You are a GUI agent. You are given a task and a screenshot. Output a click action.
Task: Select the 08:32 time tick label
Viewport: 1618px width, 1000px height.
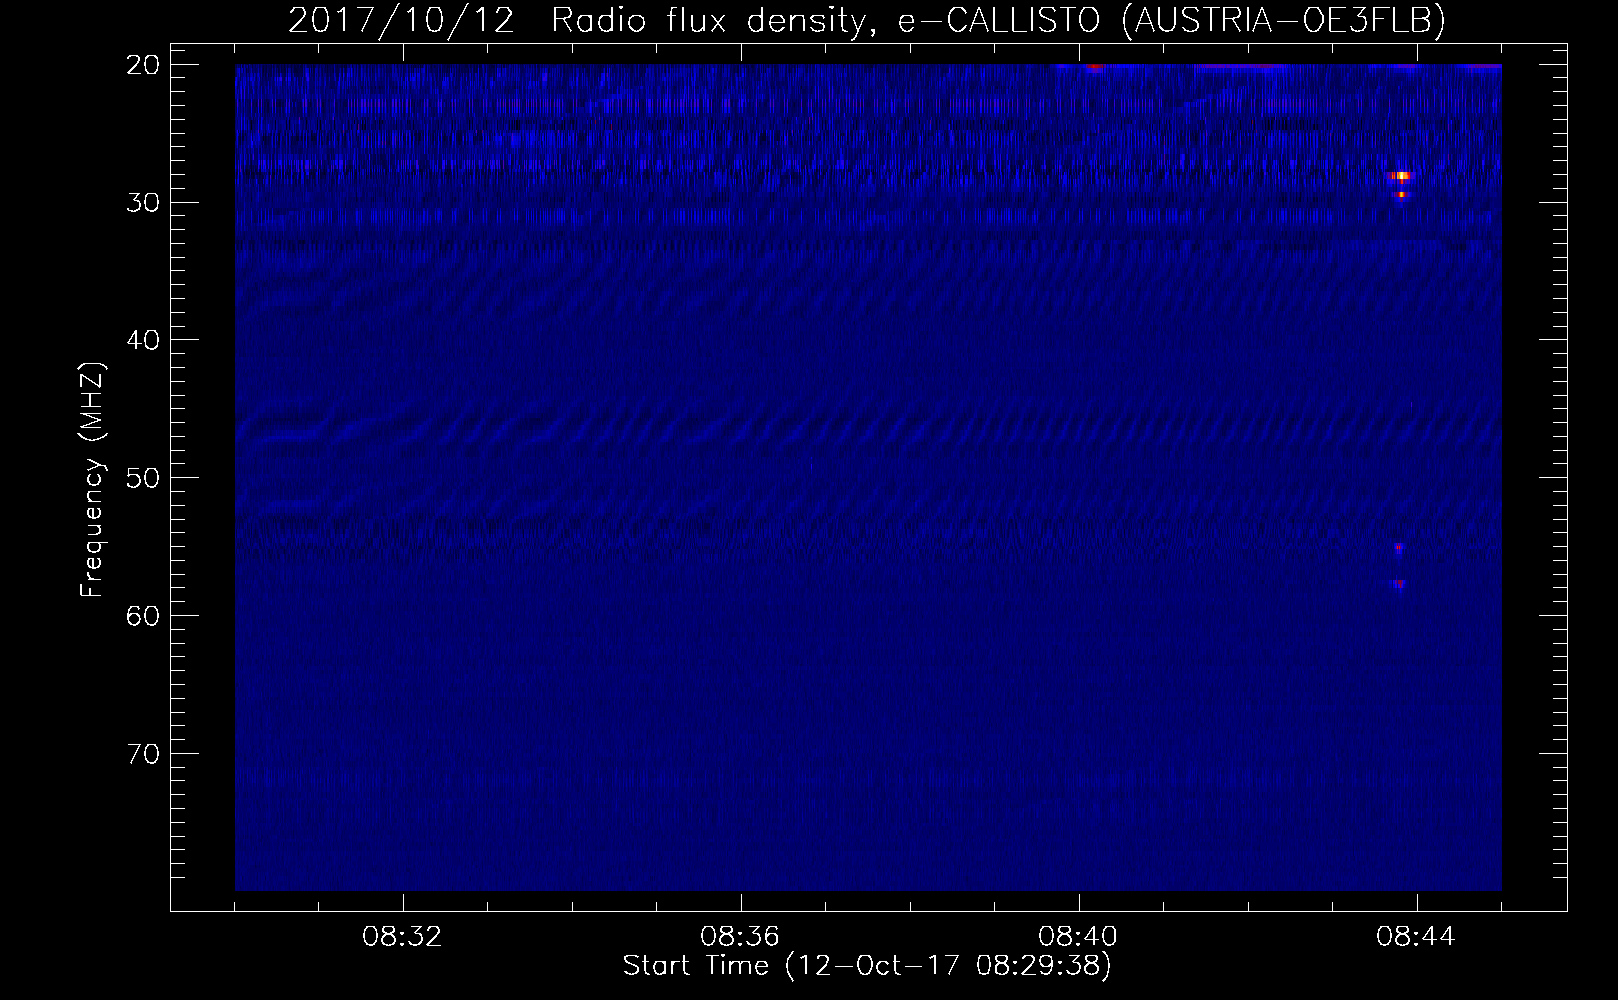pyautogui.click(x=403, y=937)
